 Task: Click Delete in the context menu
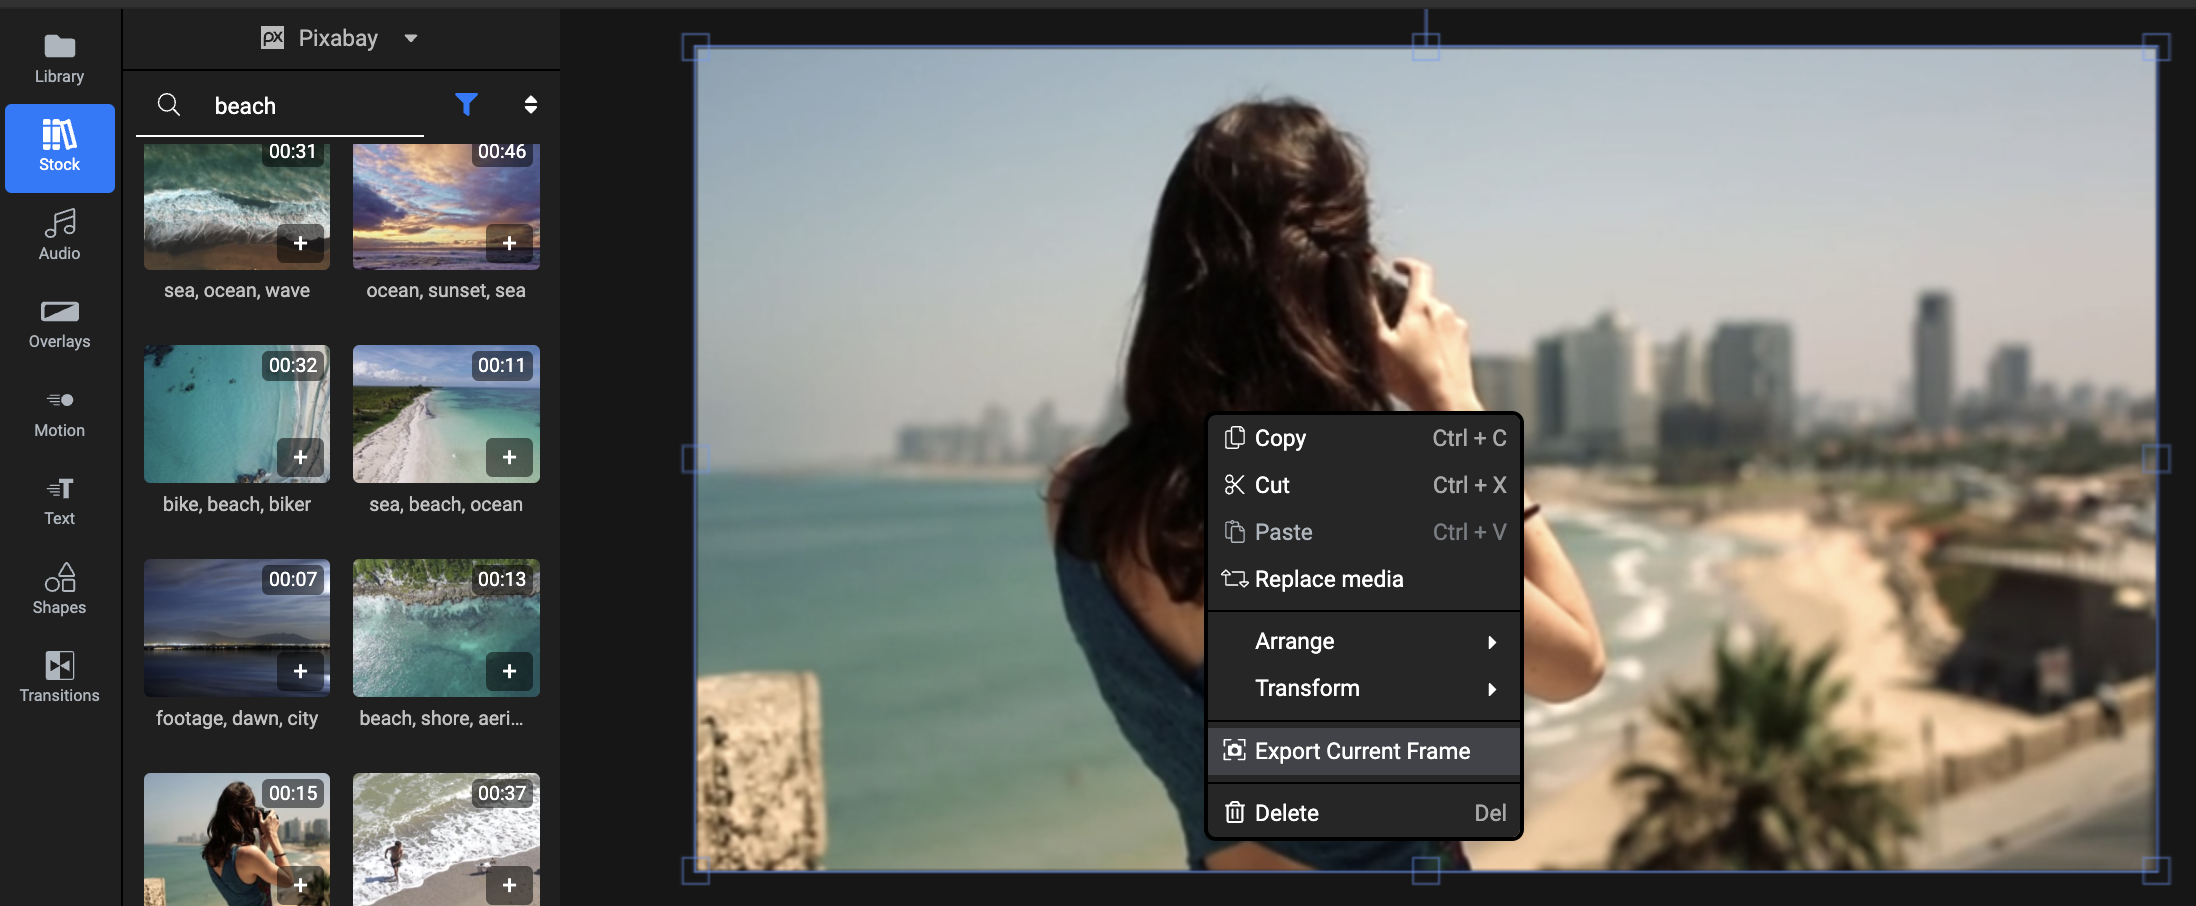[1286, 813]
